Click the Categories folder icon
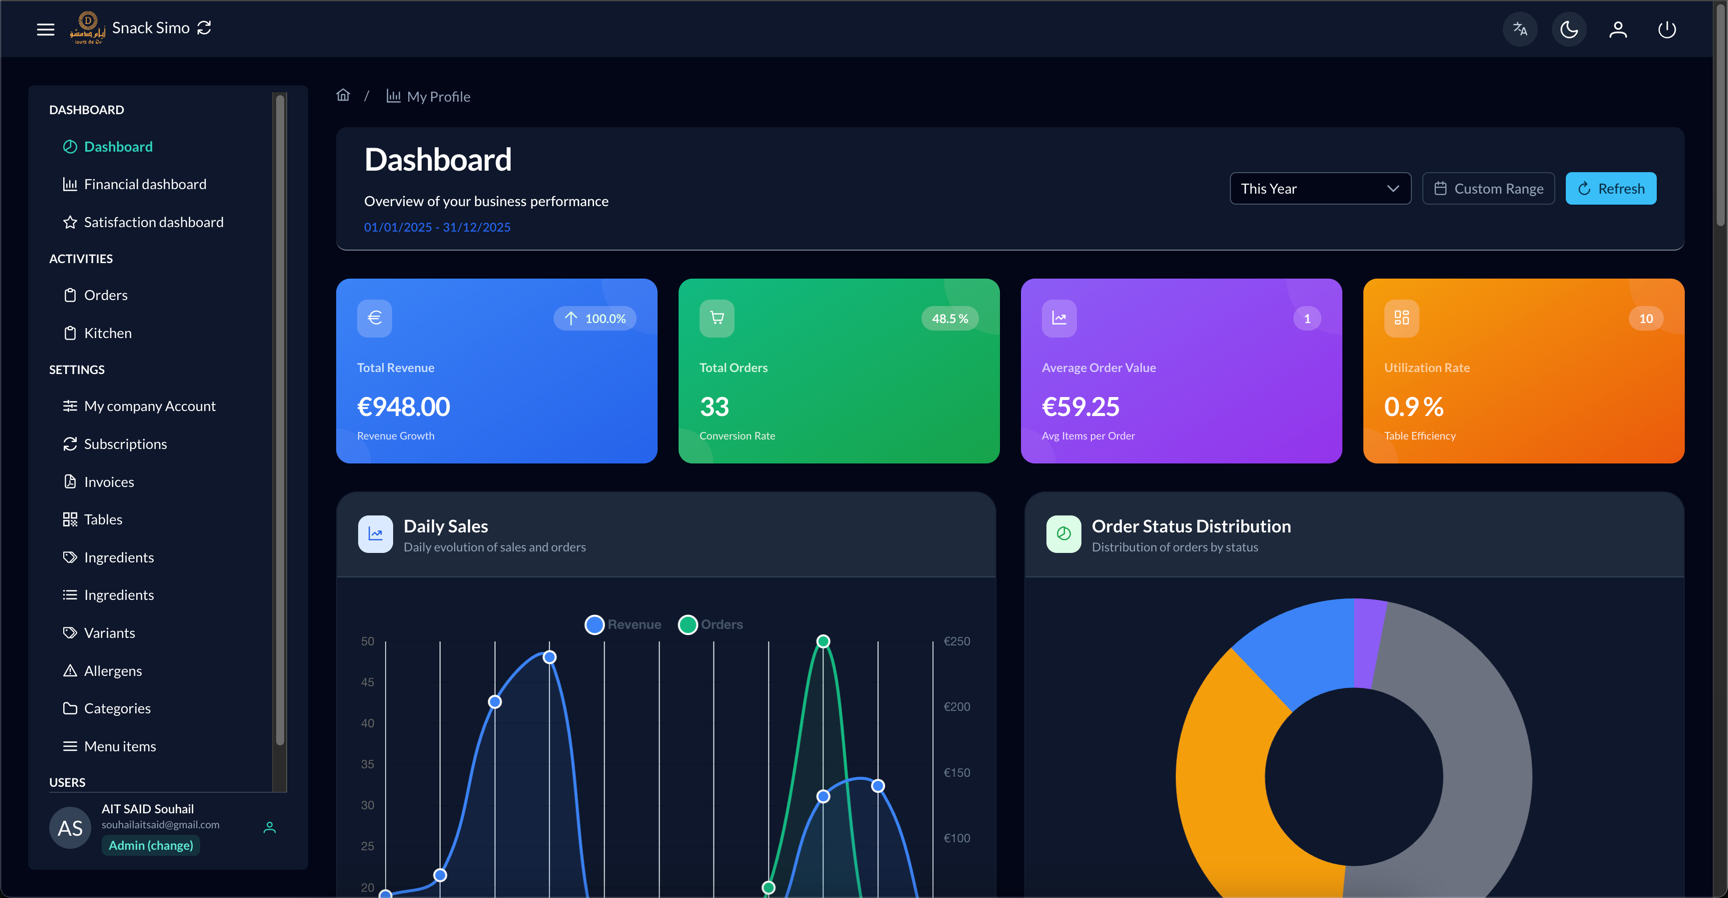The image size is (1728, 898). [x=70, y=709]
